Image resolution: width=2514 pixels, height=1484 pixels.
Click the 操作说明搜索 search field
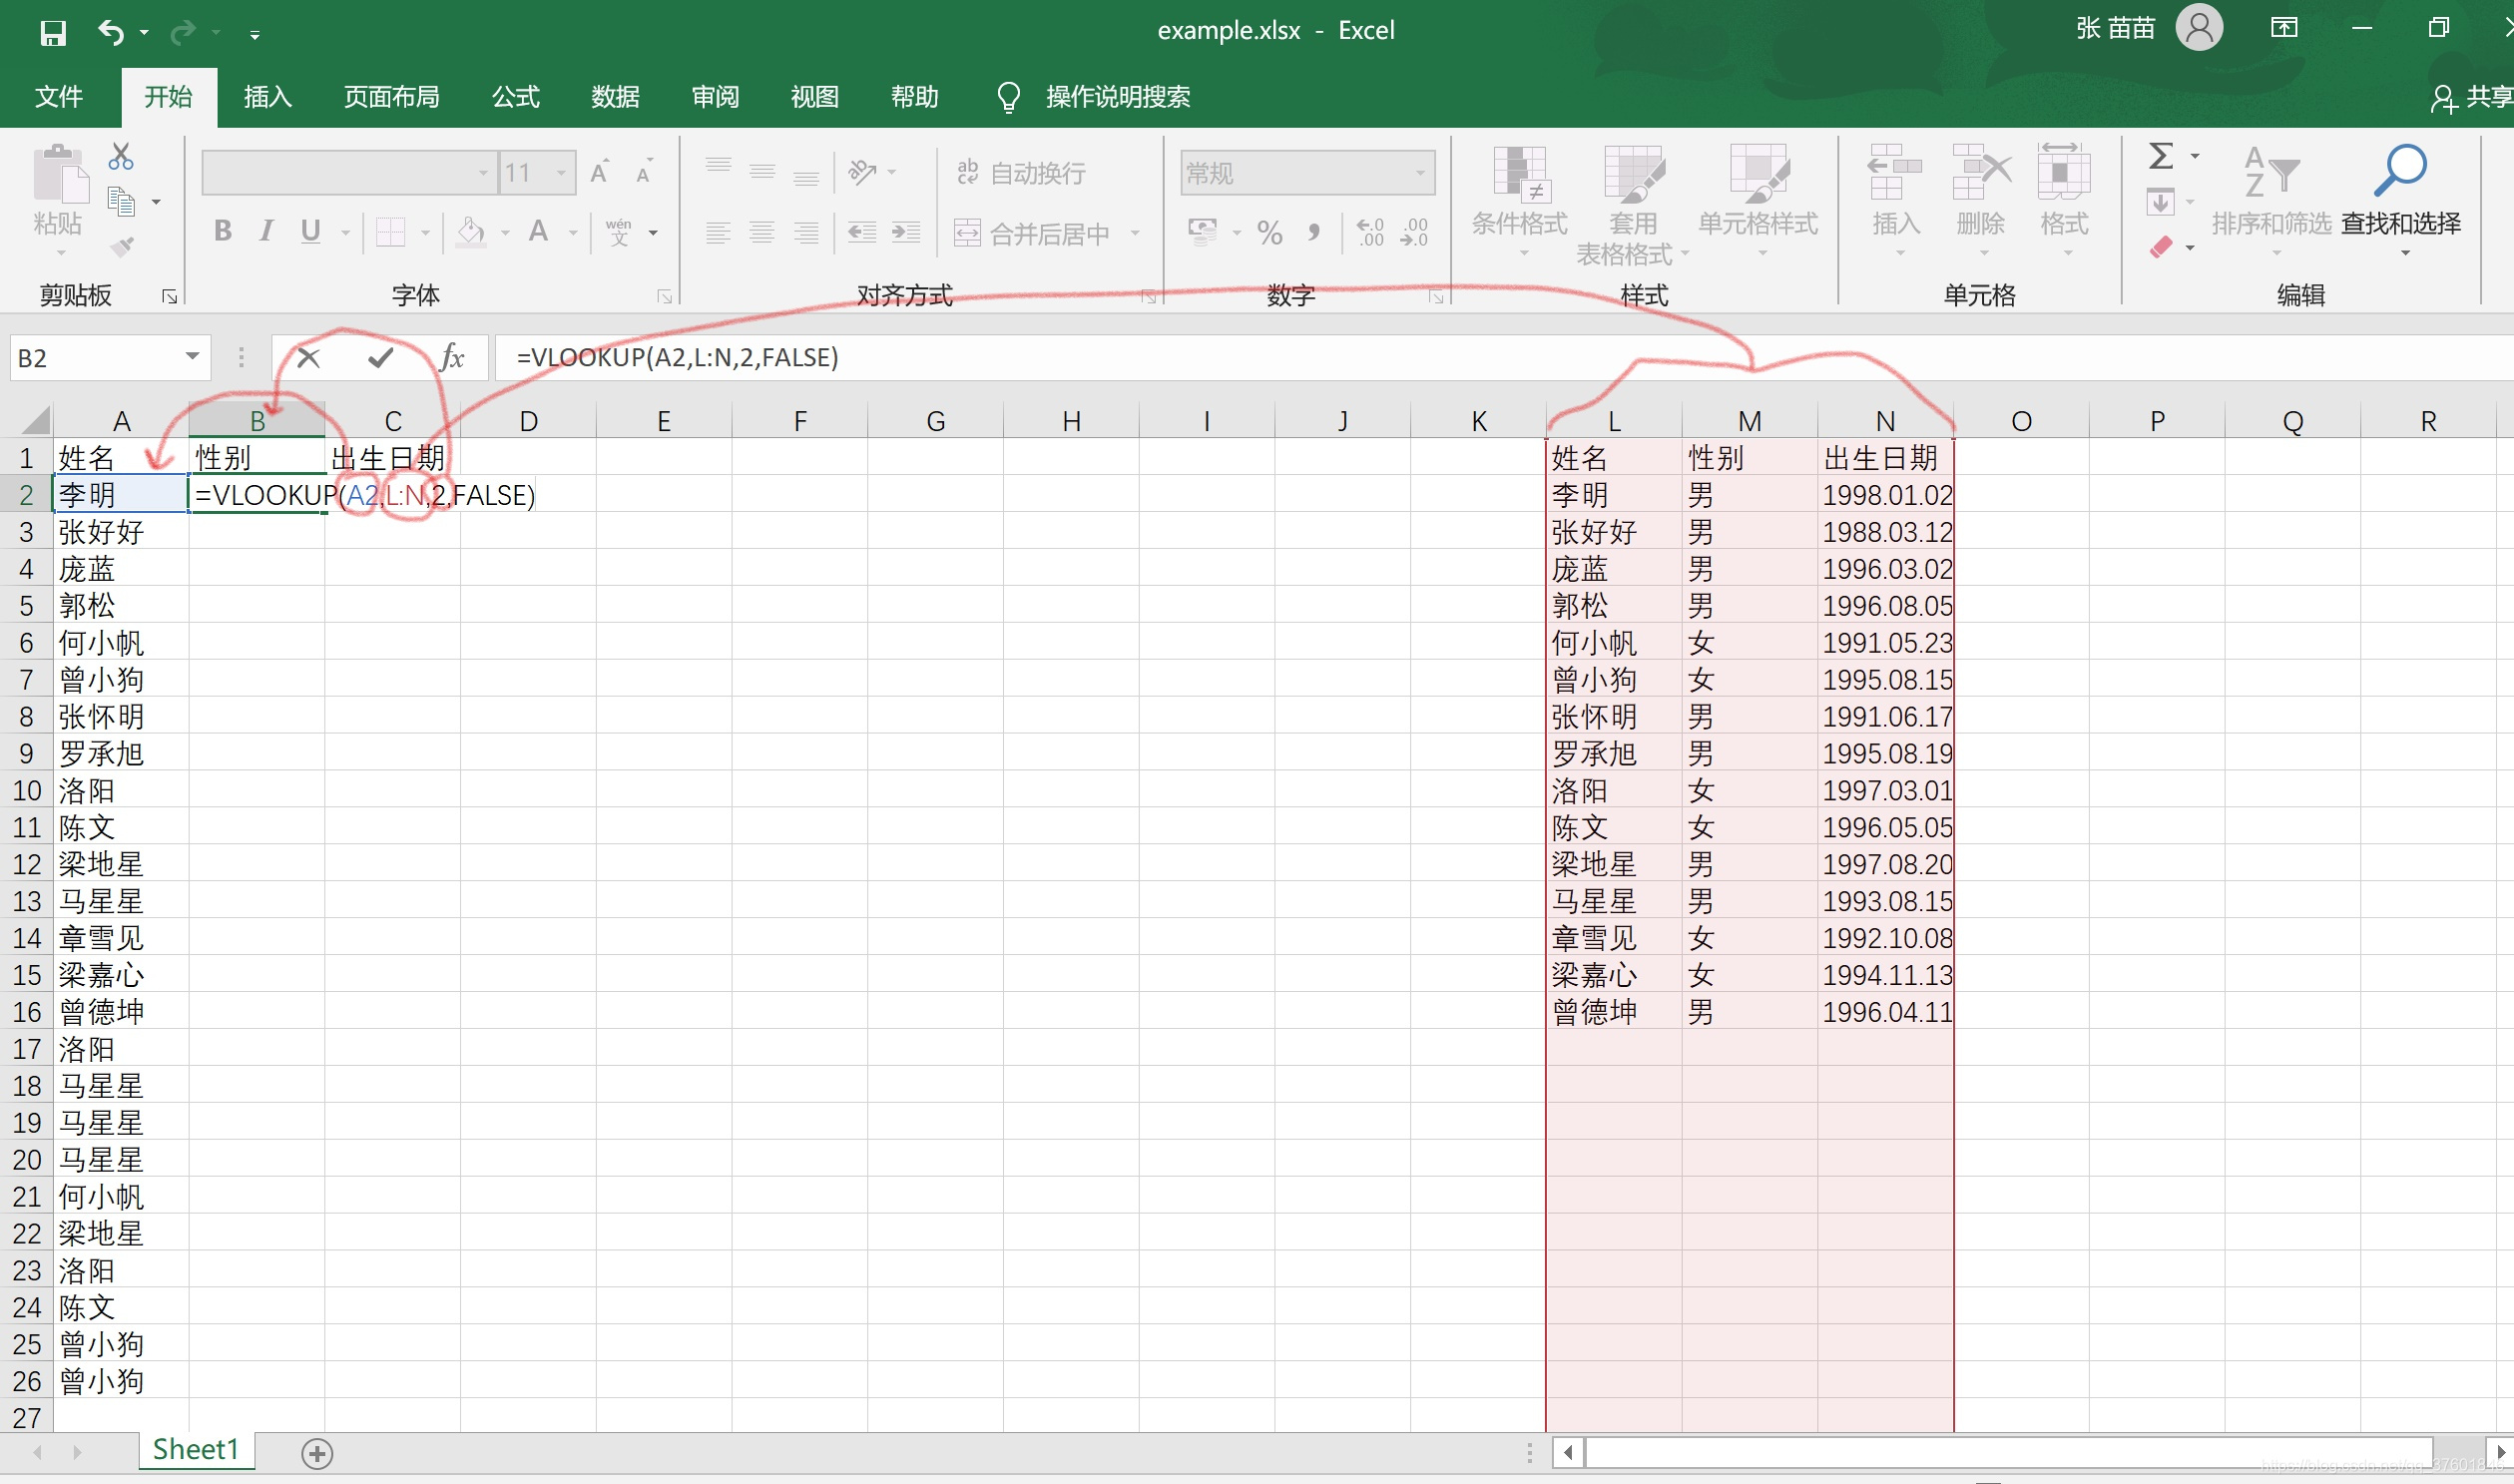(1117, 97)
